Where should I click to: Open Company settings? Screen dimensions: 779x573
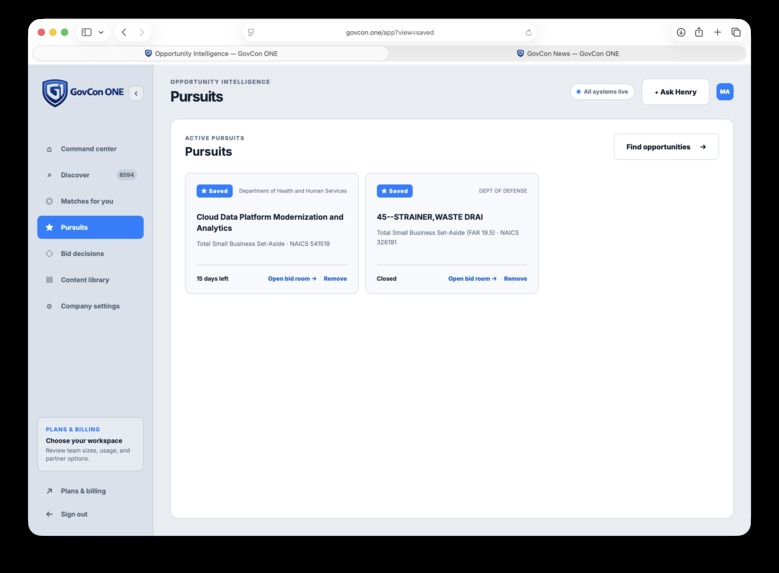point(90,306)
